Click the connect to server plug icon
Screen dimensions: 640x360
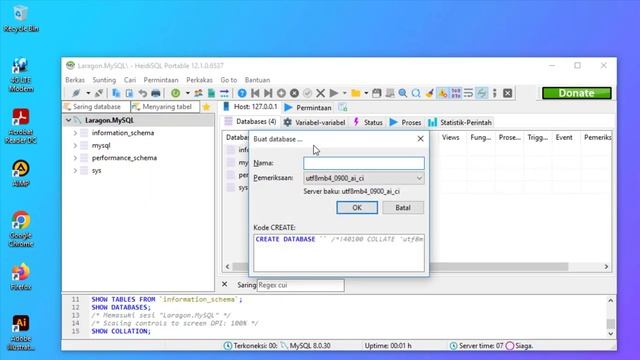(76, 93)
